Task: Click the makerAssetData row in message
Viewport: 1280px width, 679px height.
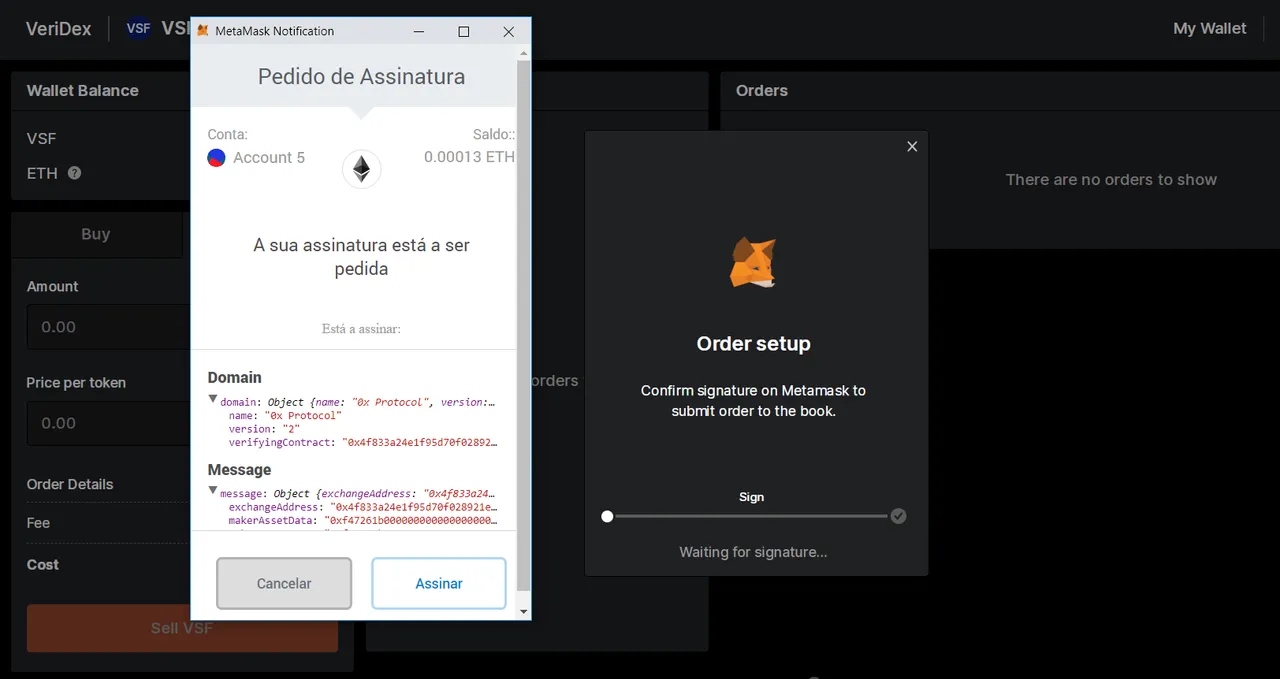Action: click(x=363, y=521)
